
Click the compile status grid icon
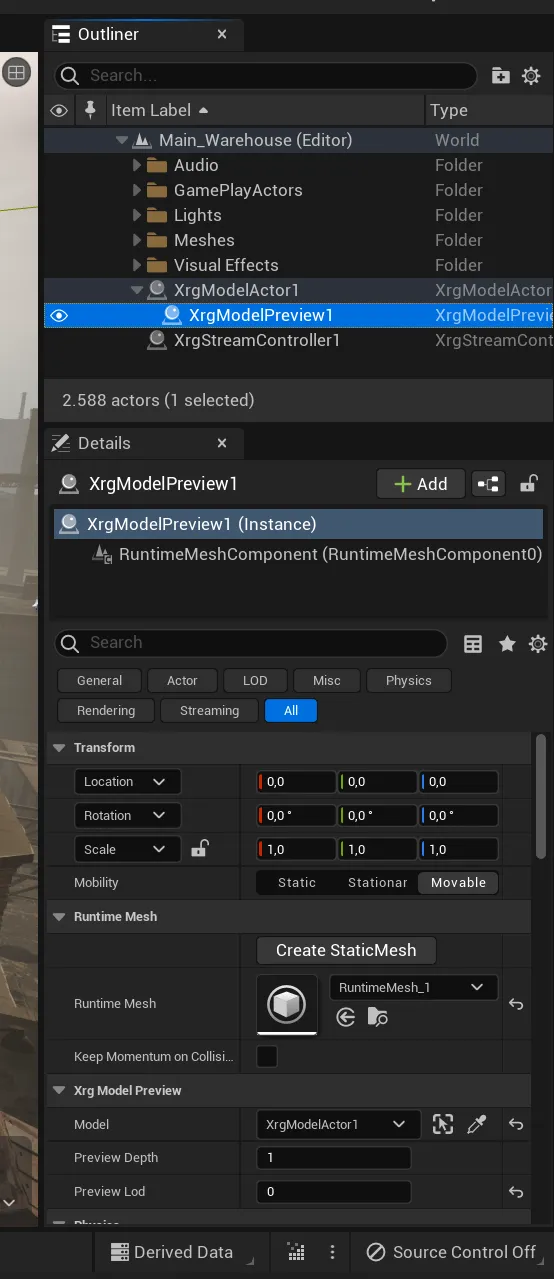click(296, 1252)
